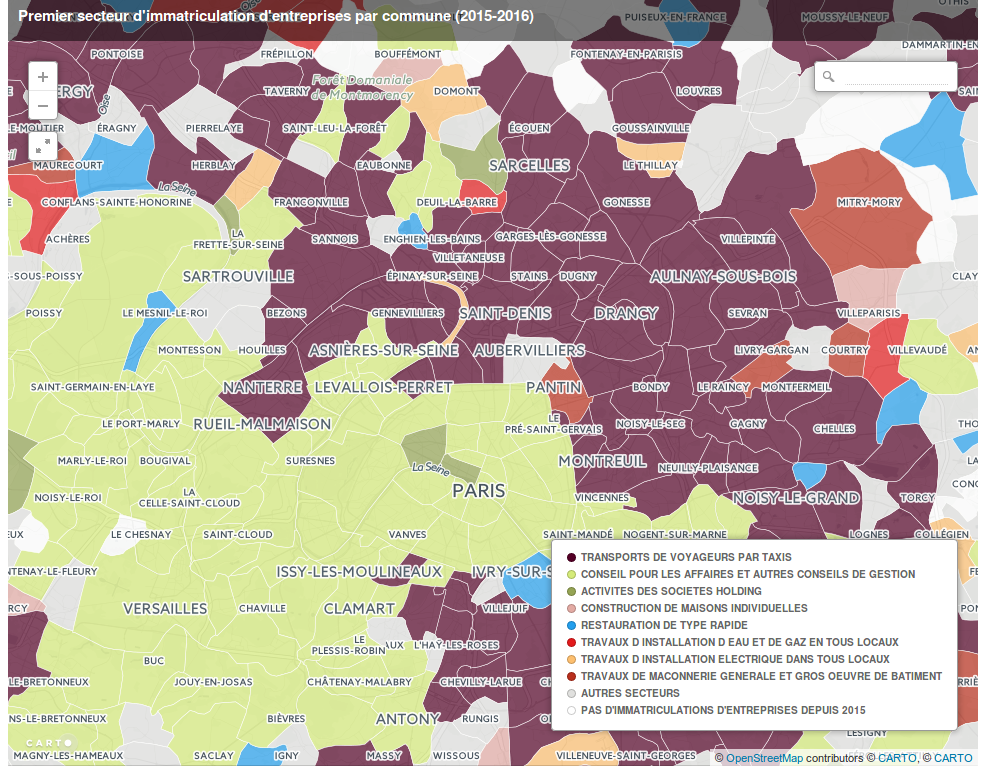Click the SARTROUVILLE commune label
The image size is (982, 771).
(238, 276)
